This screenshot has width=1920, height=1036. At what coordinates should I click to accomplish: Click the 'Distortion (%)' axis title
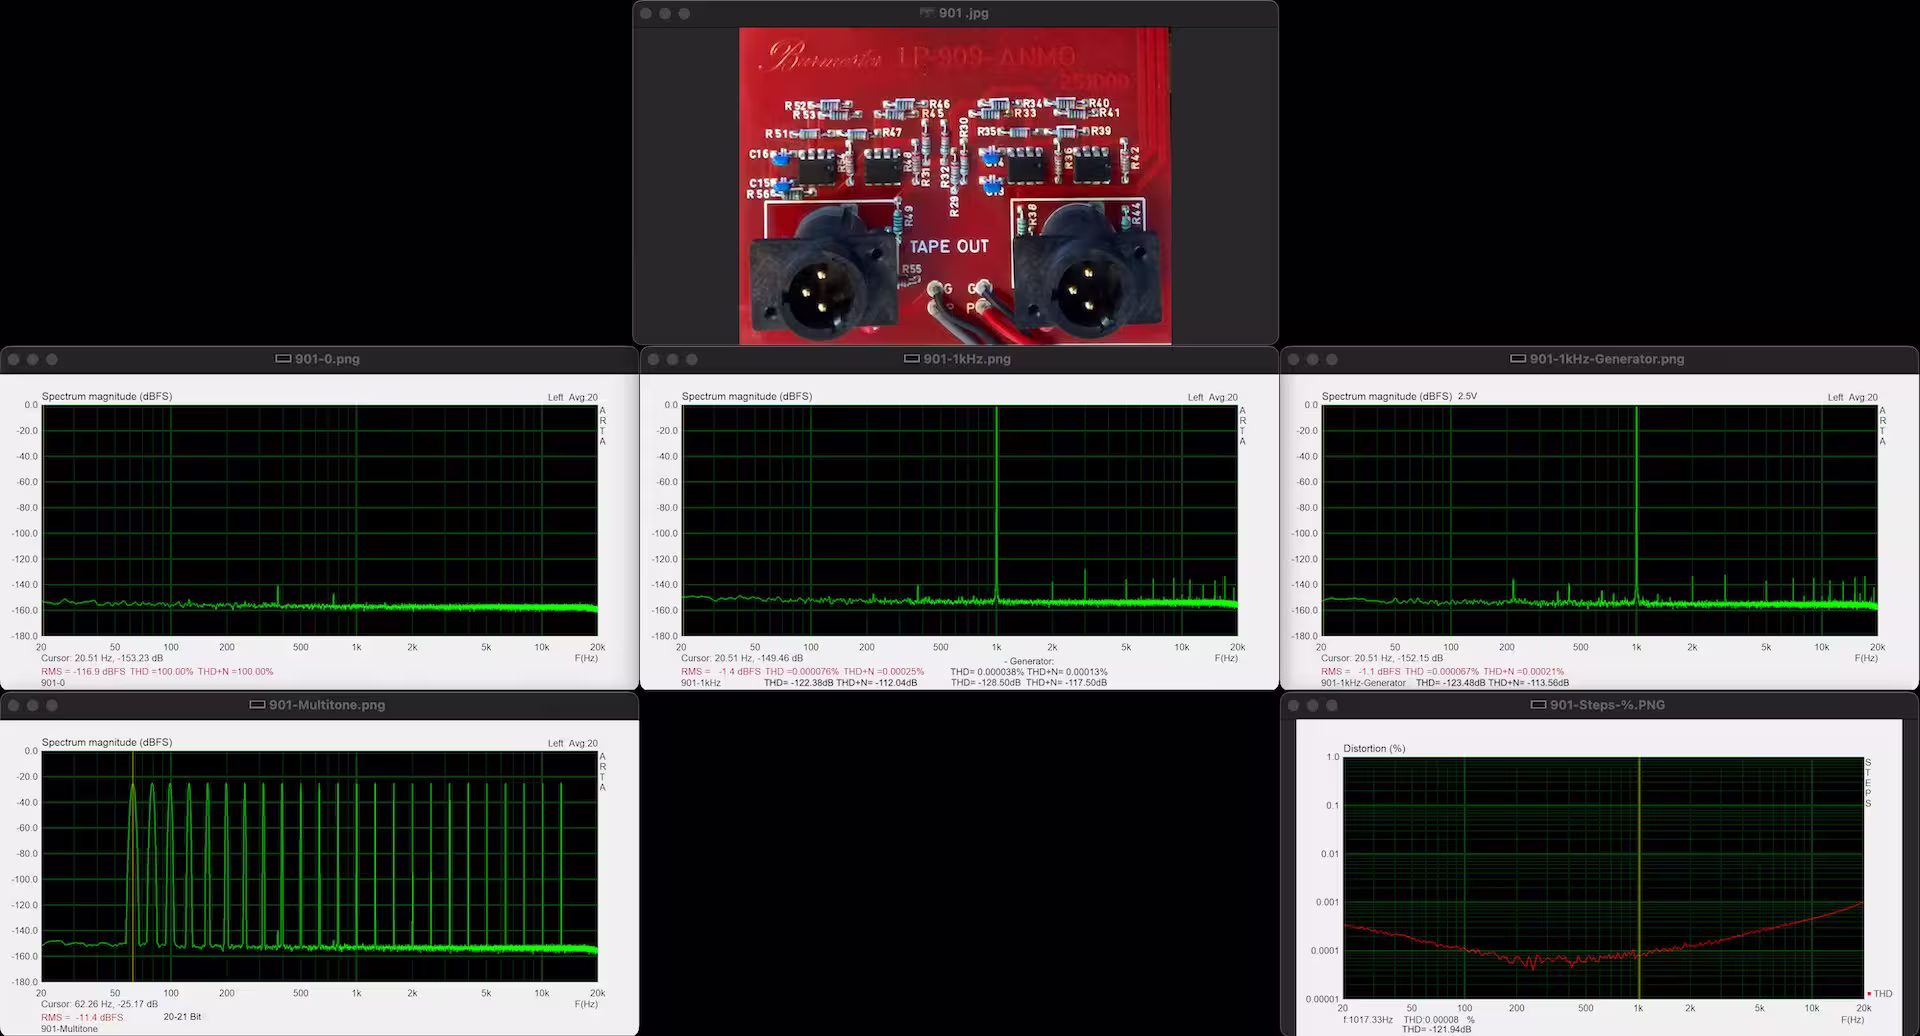point(1374,748)
